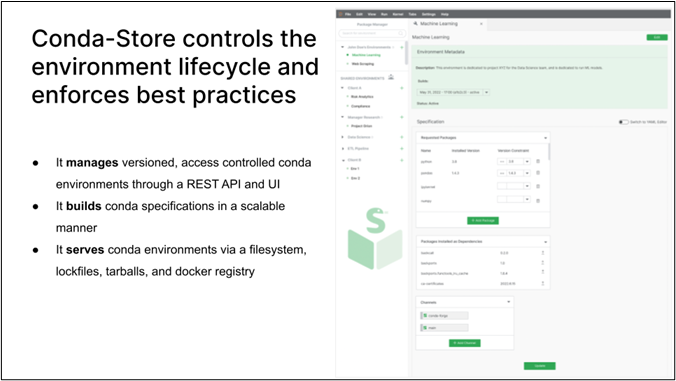Screen dimensions: 676x381
Task: Collapse the Manager Research group
Action: pyautogui.click(x=343, y=117)
